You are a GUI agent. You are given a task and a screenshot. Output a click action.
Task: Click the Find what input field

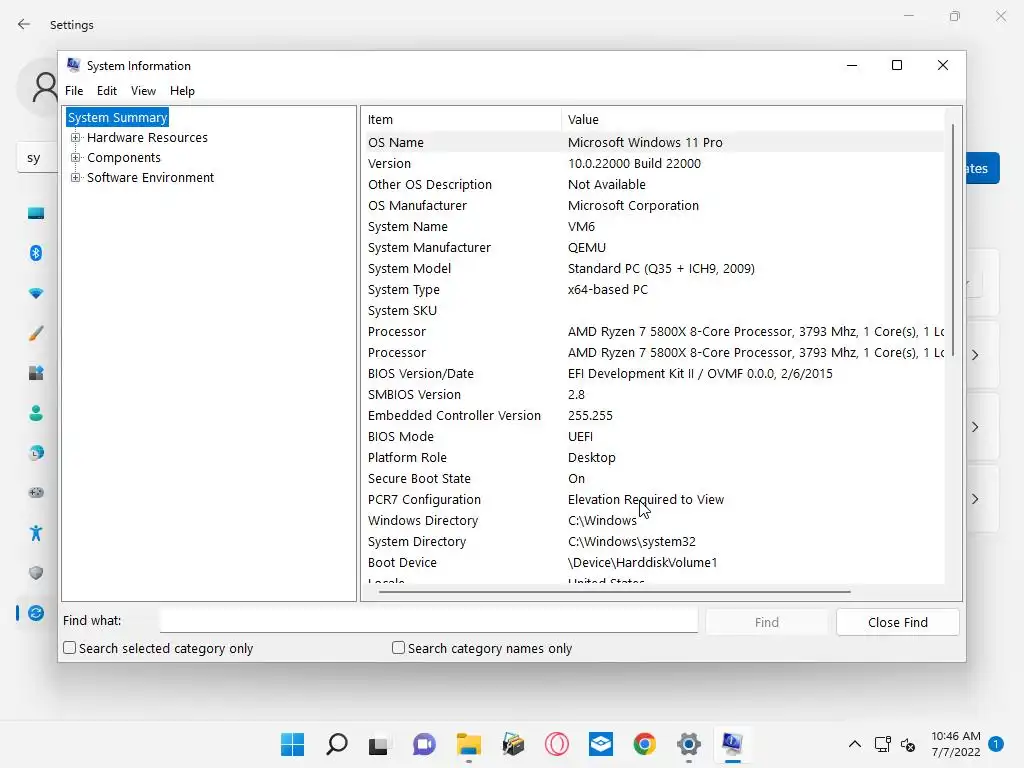tap(428, 621)
